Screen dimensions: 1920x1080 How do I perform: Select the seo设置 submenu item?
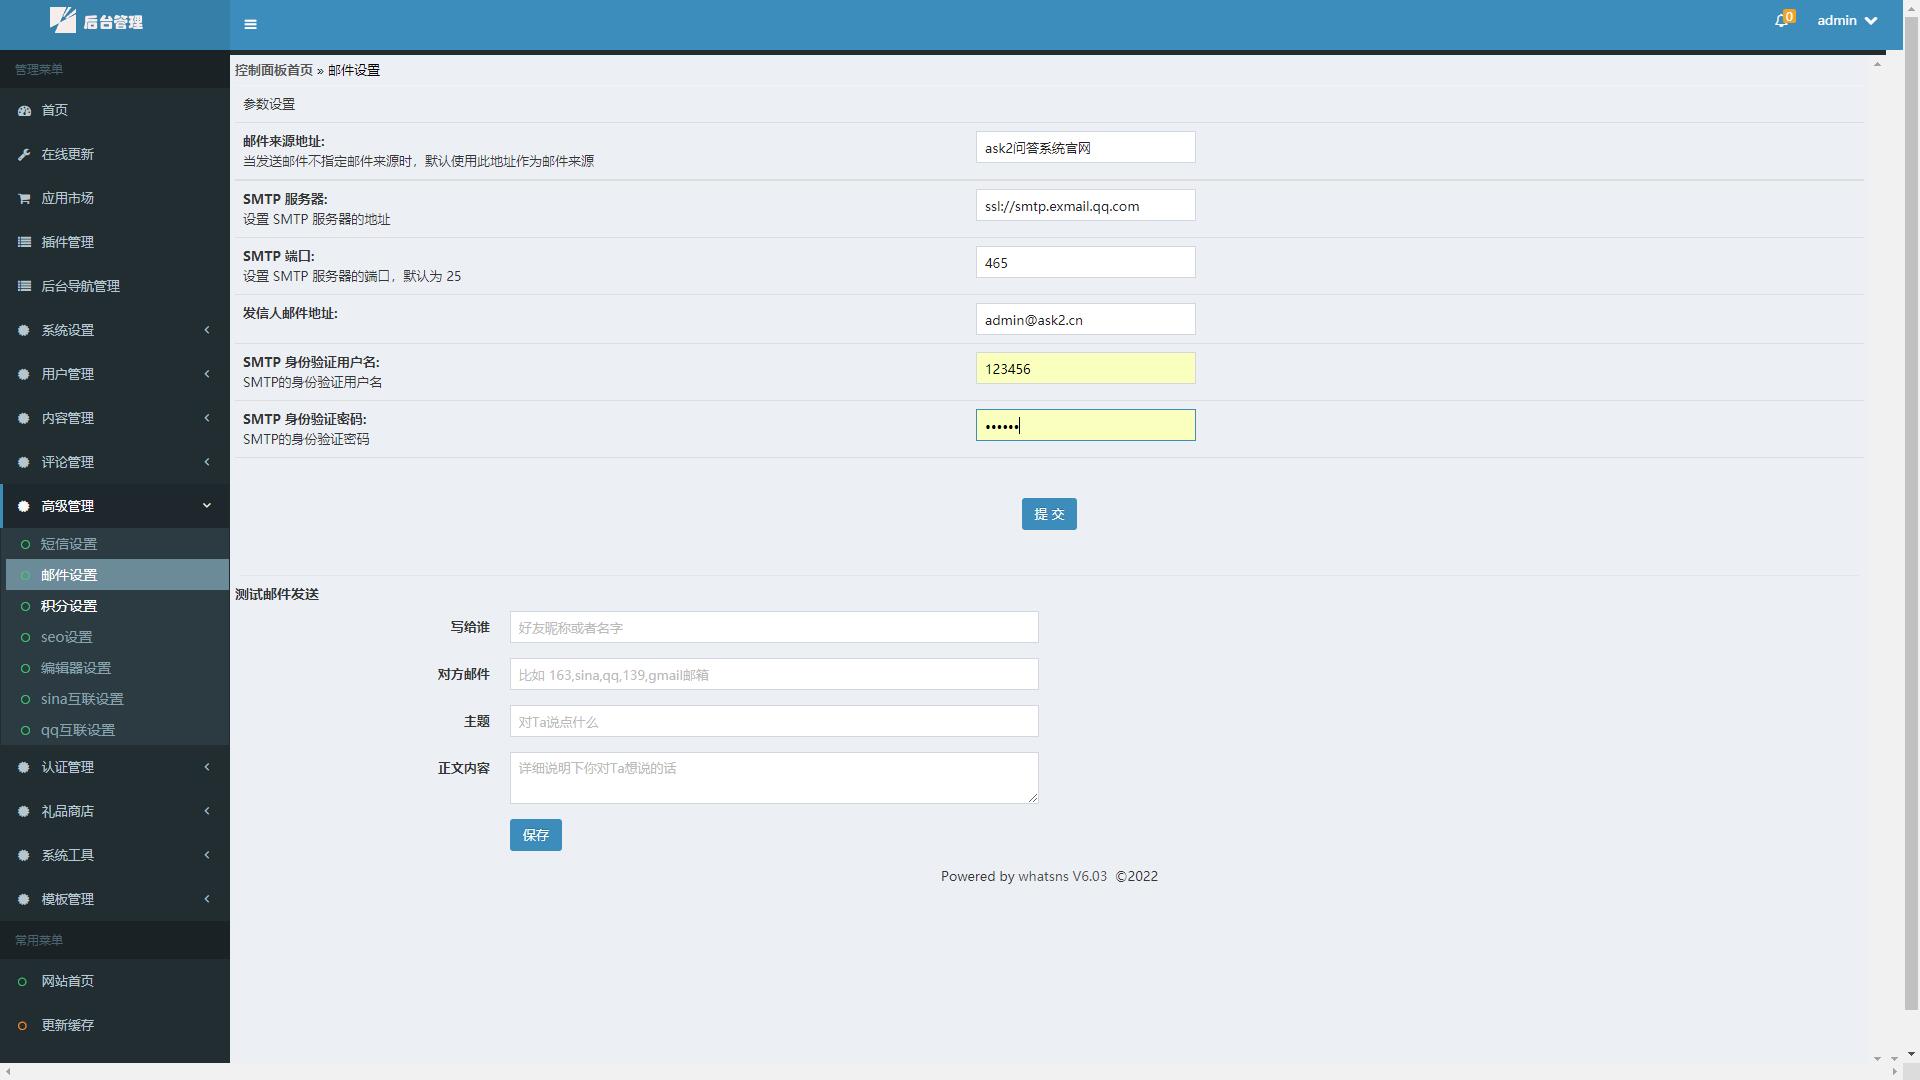tap(66, 637)
